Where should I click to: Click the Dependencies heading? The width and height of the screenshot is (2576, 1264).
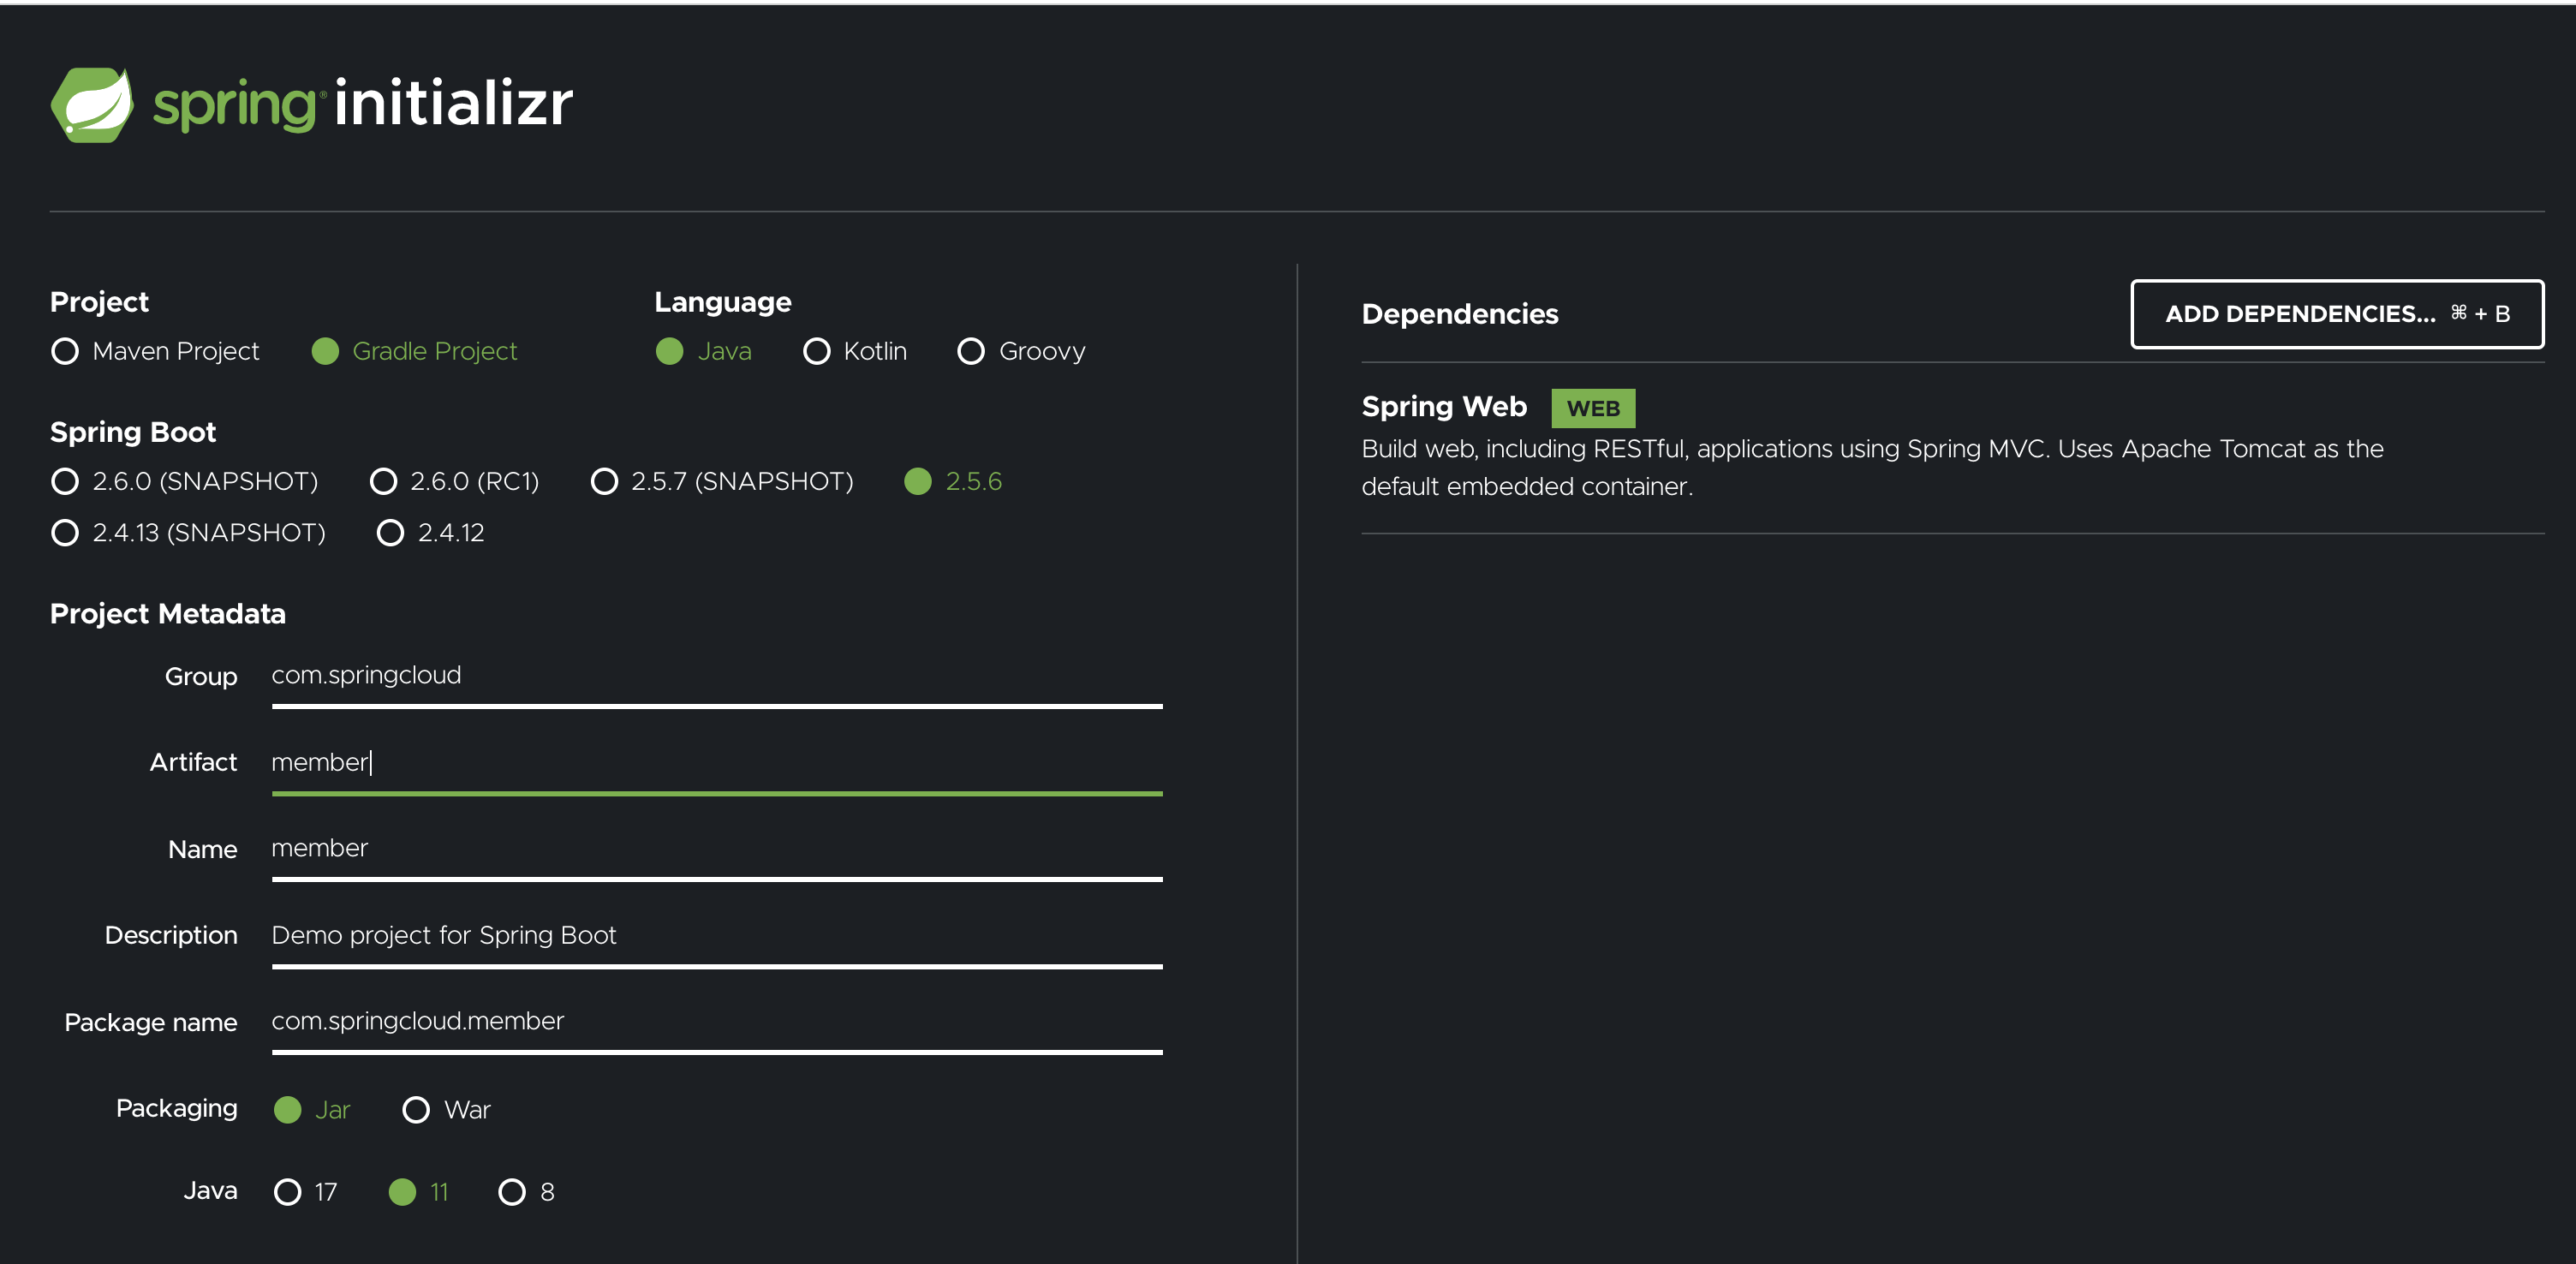point(1460,314)
